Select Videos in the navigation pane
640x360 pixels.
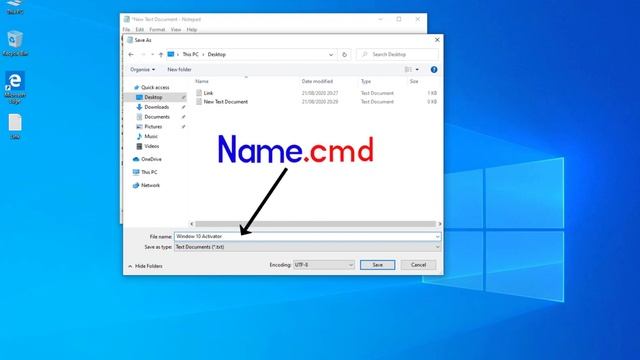pyautogui.click(x=151, y=146)
